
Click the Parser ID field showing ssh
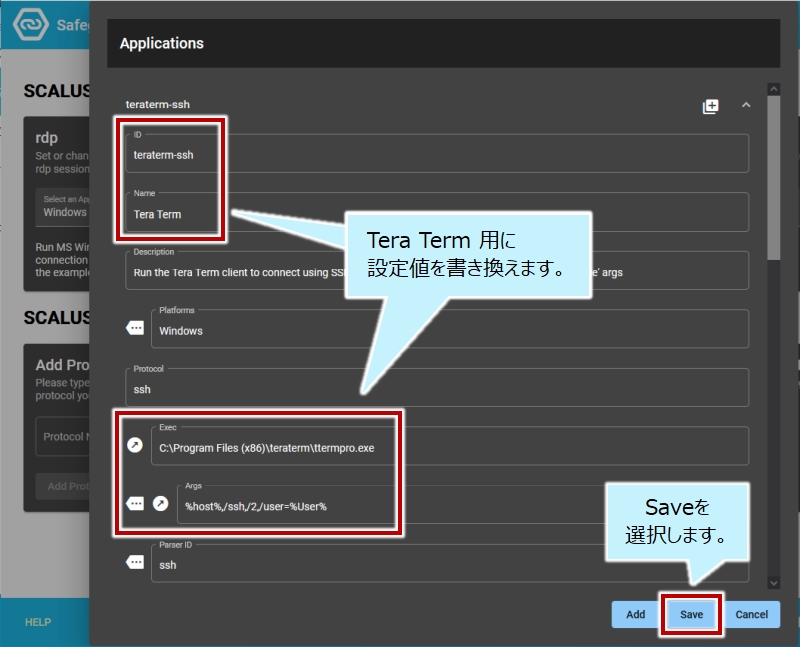pos(450,563)
